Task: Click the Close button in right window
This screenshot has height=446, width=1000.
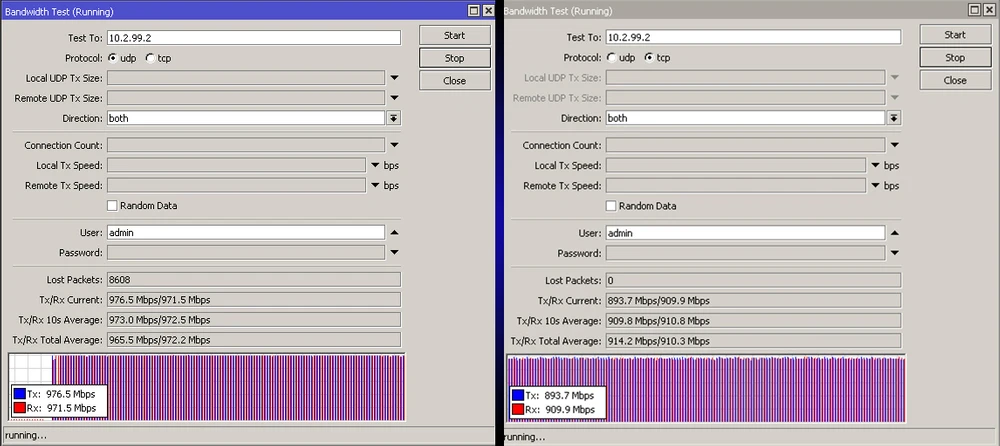Action: (954, 80)
